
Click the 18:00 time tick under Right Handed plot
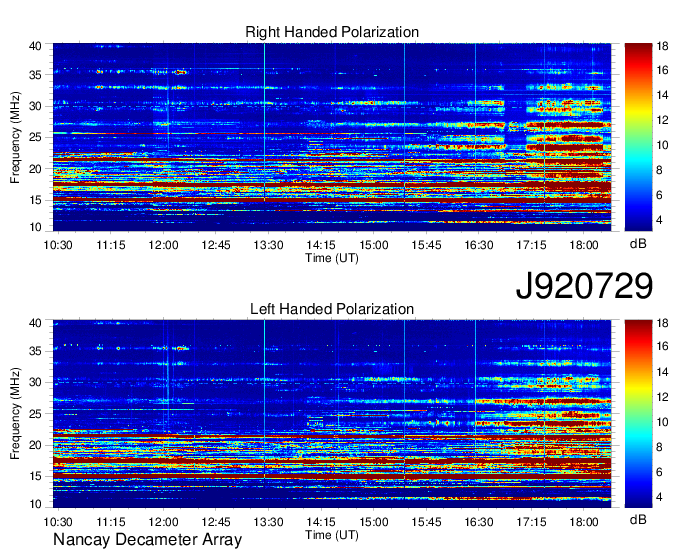[x=584, y=245]
